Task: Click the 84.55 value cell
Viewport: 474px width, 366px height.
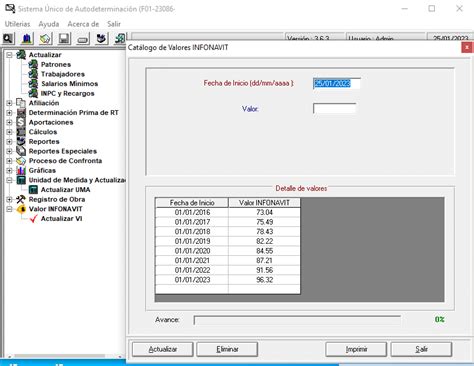Action: pos(264,251)
